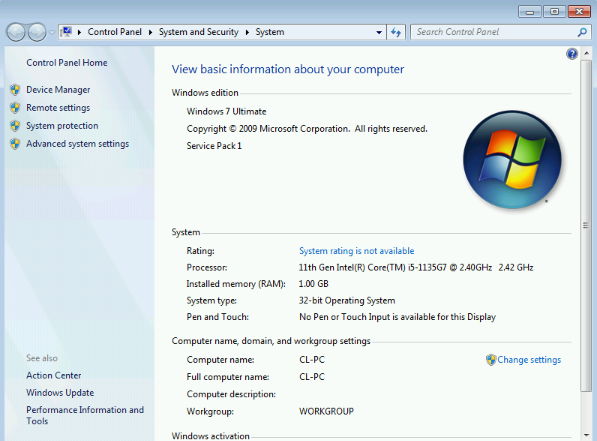Click the Copyright 2009 Microsoft Corporation line
The image size is (597, 441).
coord(307,129)
